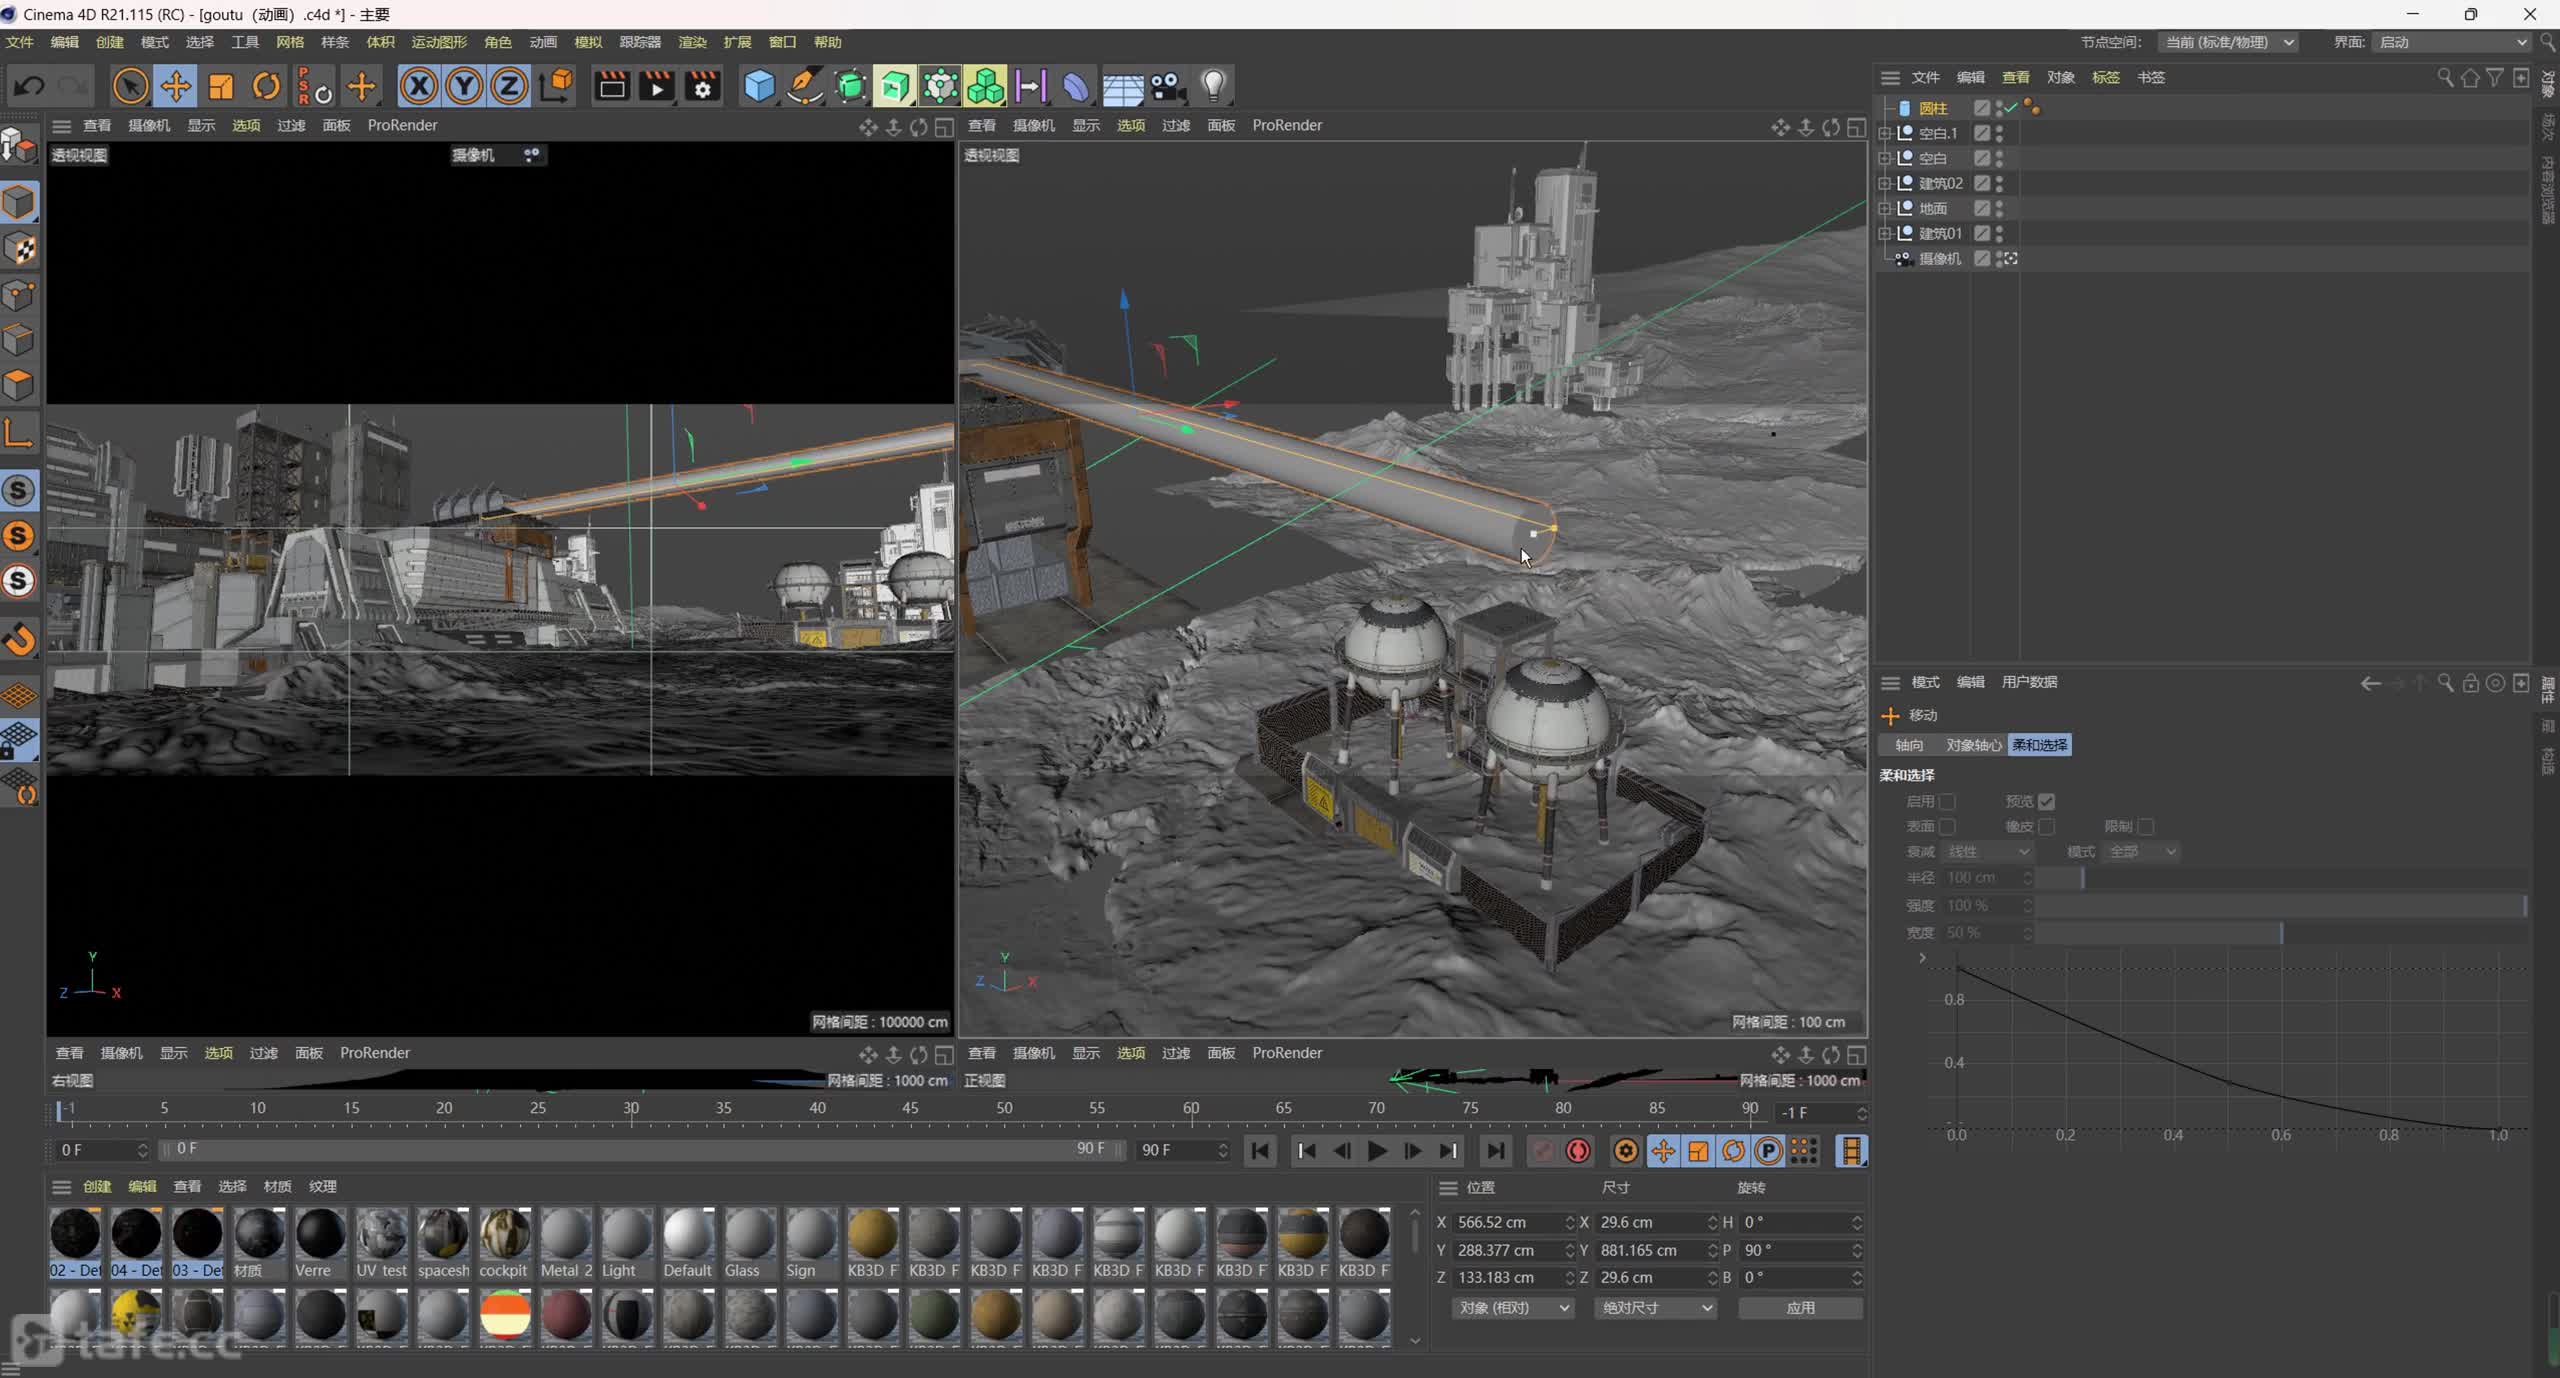Click the 应用 apply button
The height and width of the screenshot is (1378, 2560).
tap(1800, 1308)
